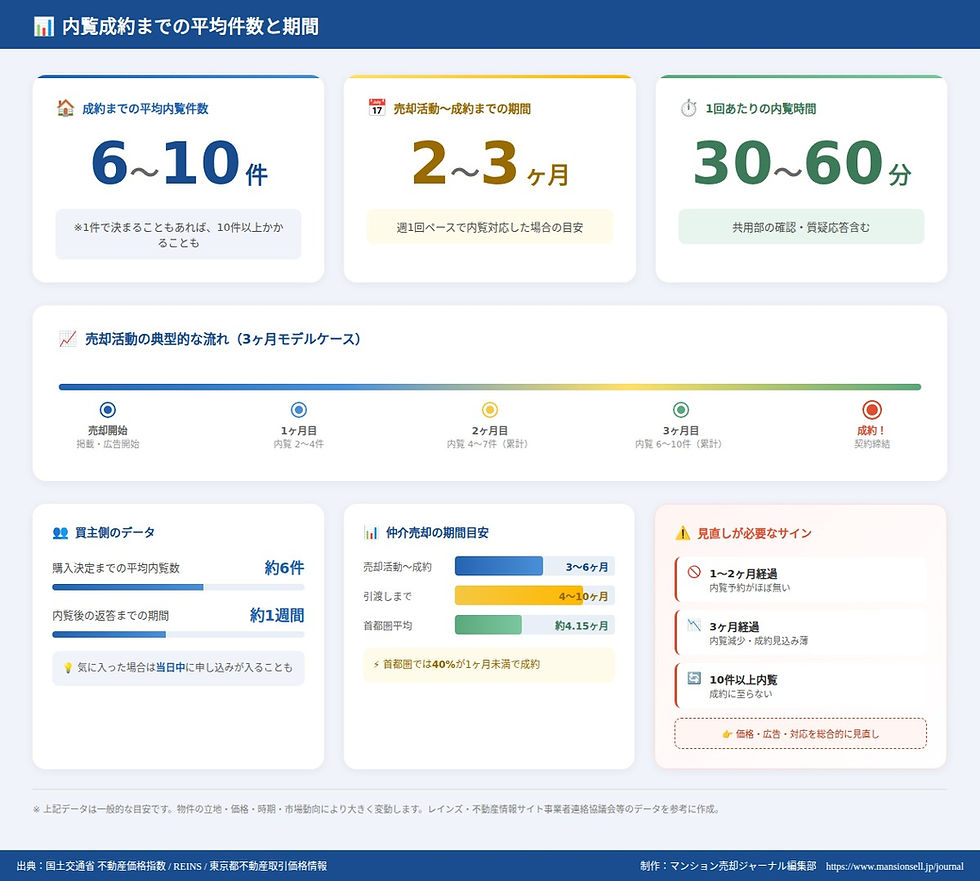Select the 3ヶ月目 green timeline marker
Image resolution: width=980 pixels, height=881 pixels.
coord(681,410)
